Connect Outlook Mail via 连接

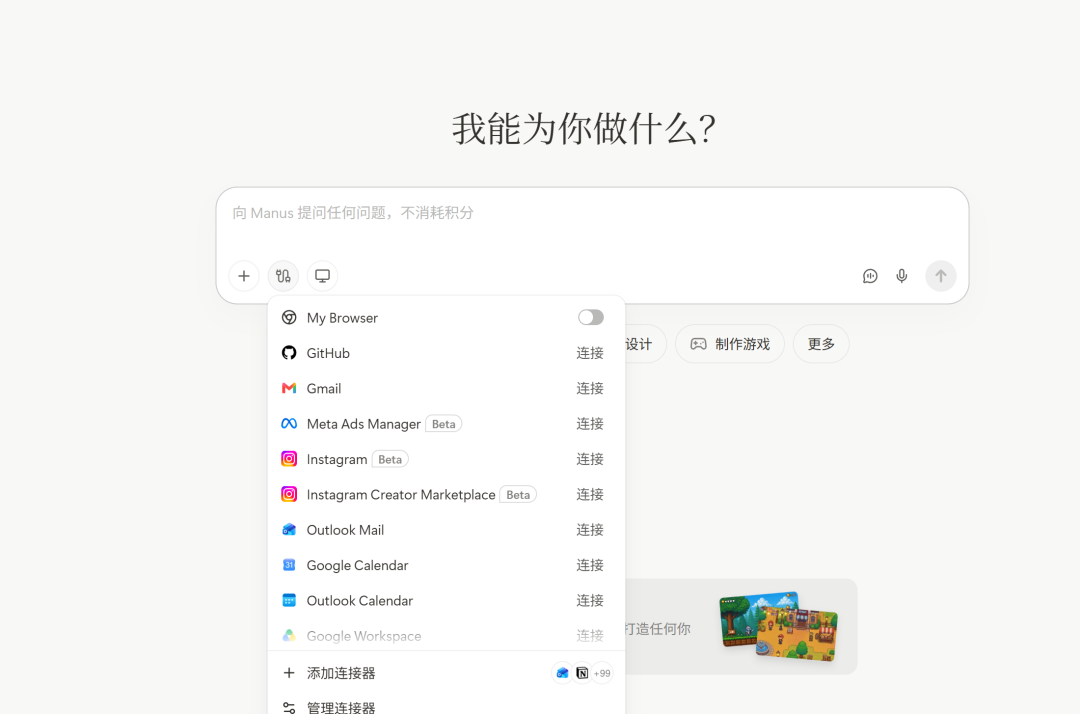pos(590,529)
